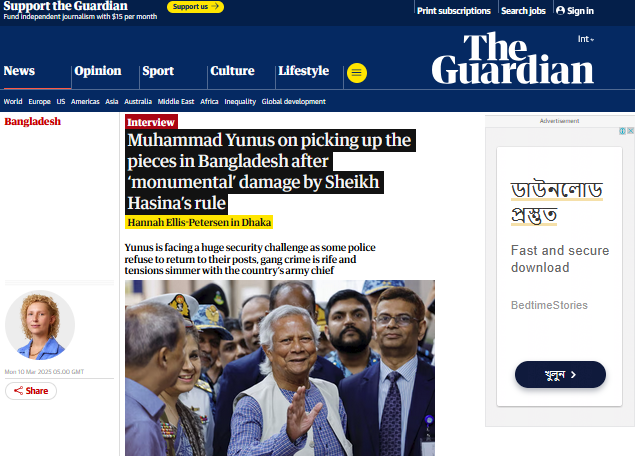This screenshot has height=456, width=635.
Task: Open Print subscriptions link
Action: 454,11
